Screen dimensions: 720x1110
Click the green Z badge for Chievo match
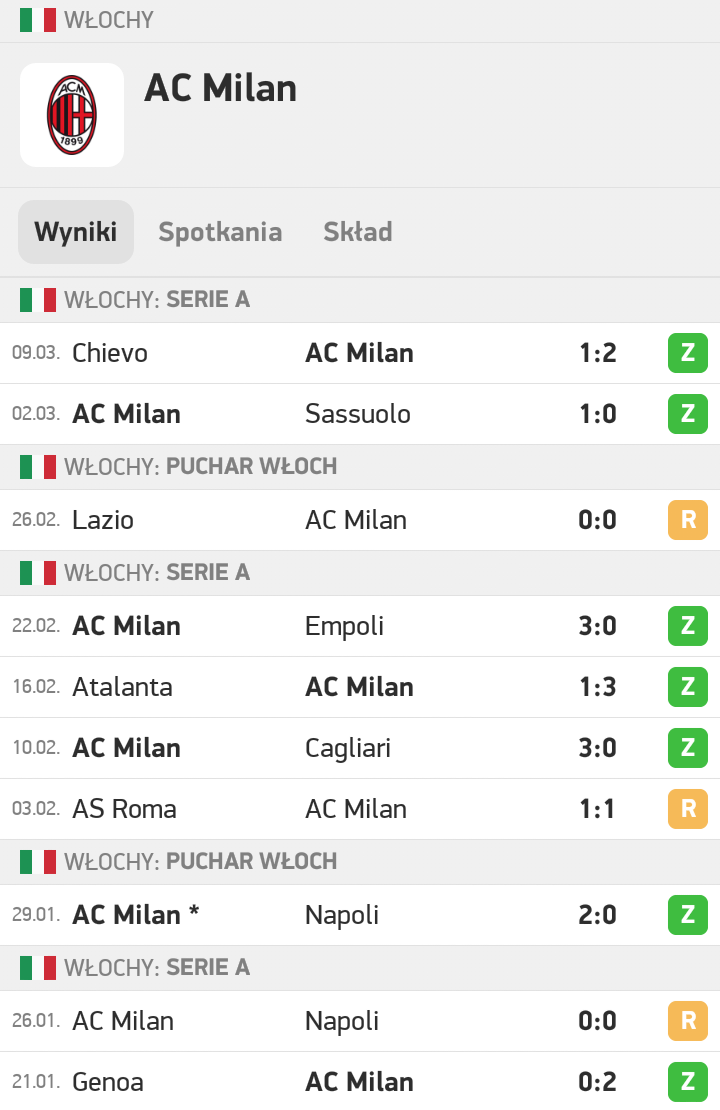(687, 353)
